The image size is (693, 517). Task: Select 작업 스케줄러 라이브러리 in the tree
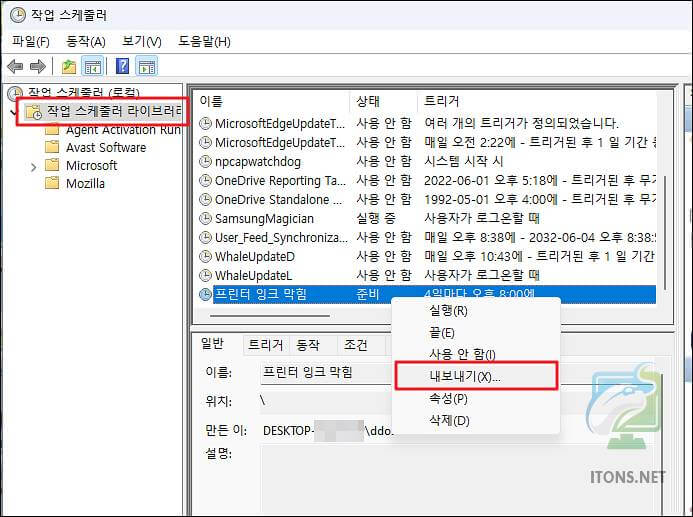114,110
